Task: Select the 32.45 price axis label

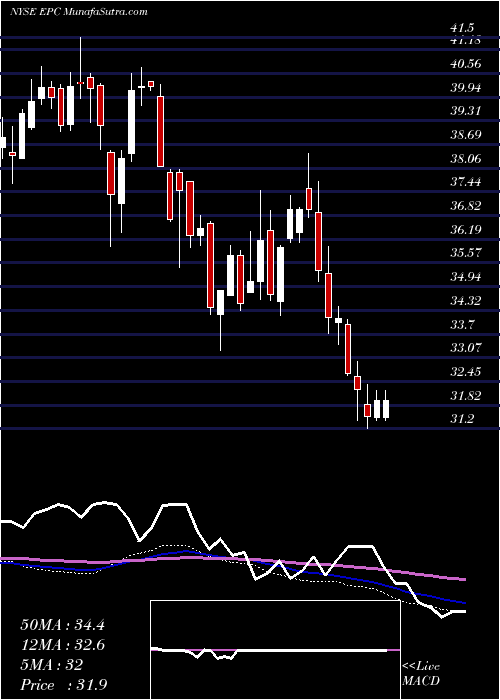Action: [x=466, y=371]
